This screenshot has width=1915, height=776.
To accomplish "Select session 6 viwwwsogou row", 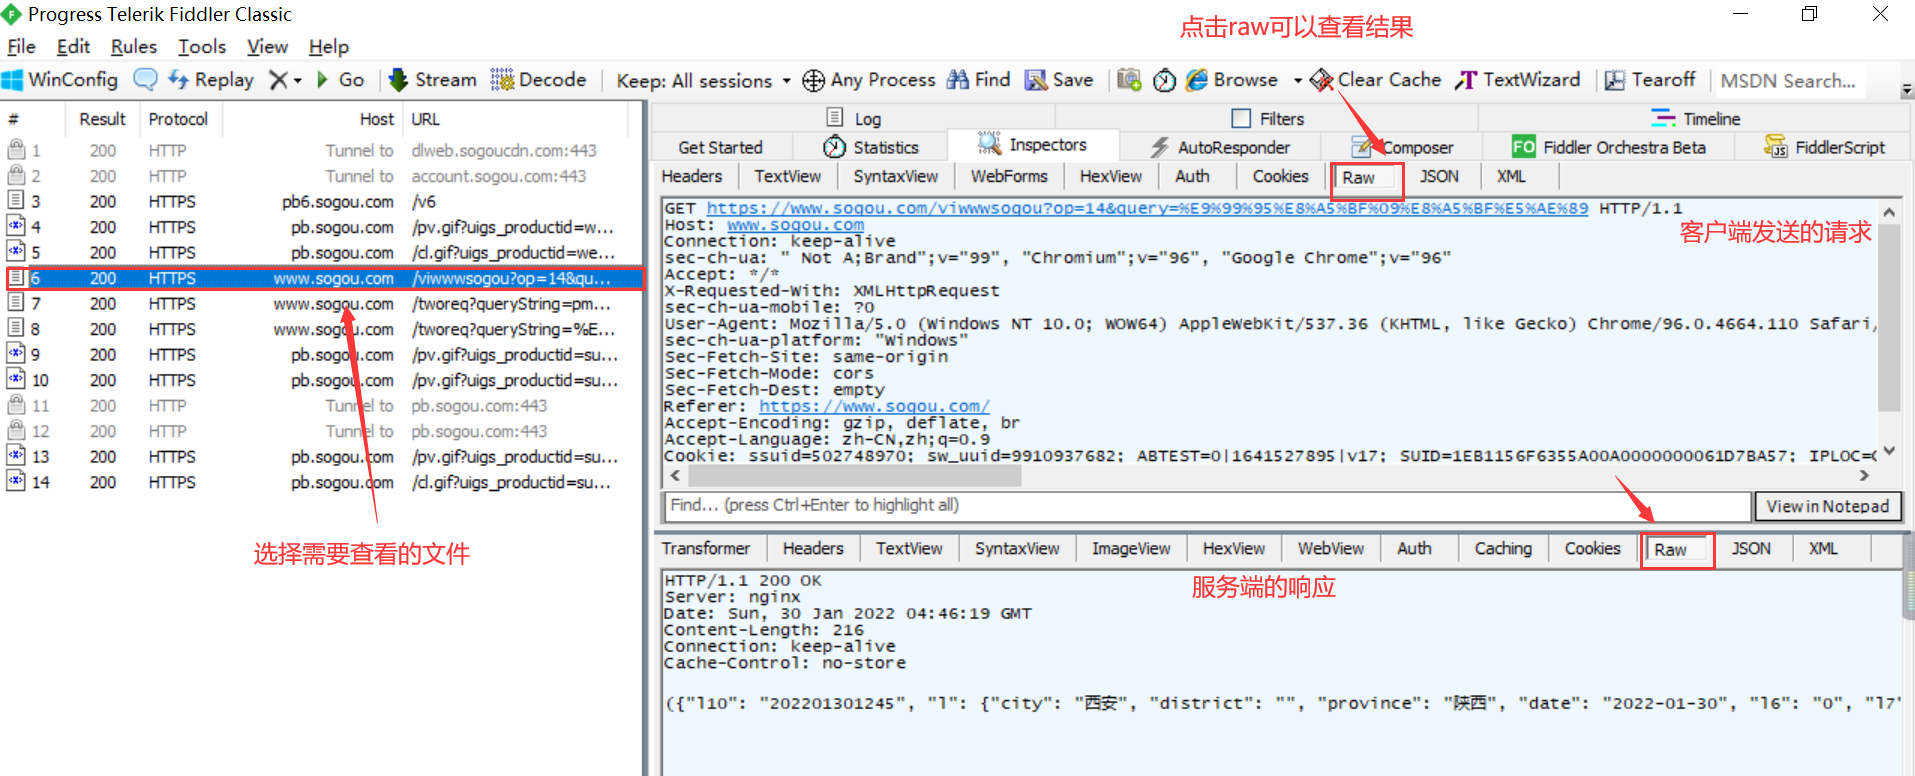I will (324, 278).
